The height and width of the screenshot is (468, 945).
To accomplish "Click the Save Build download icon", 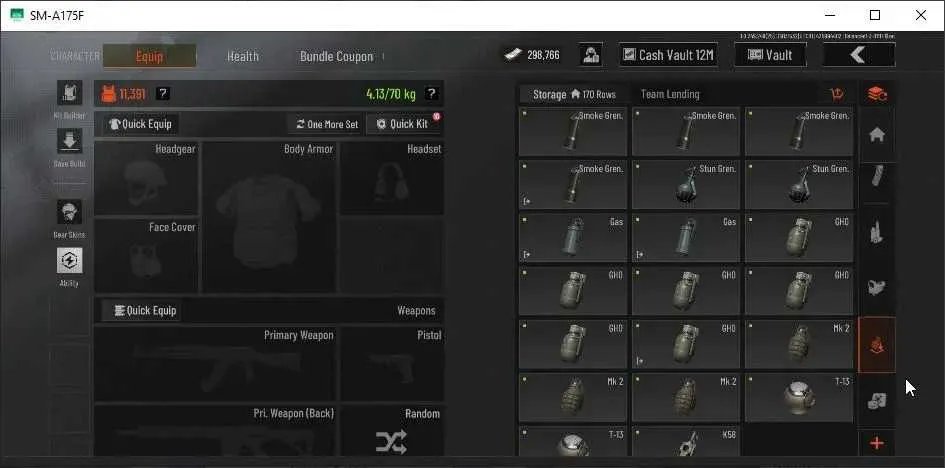I will coord(69,141).
